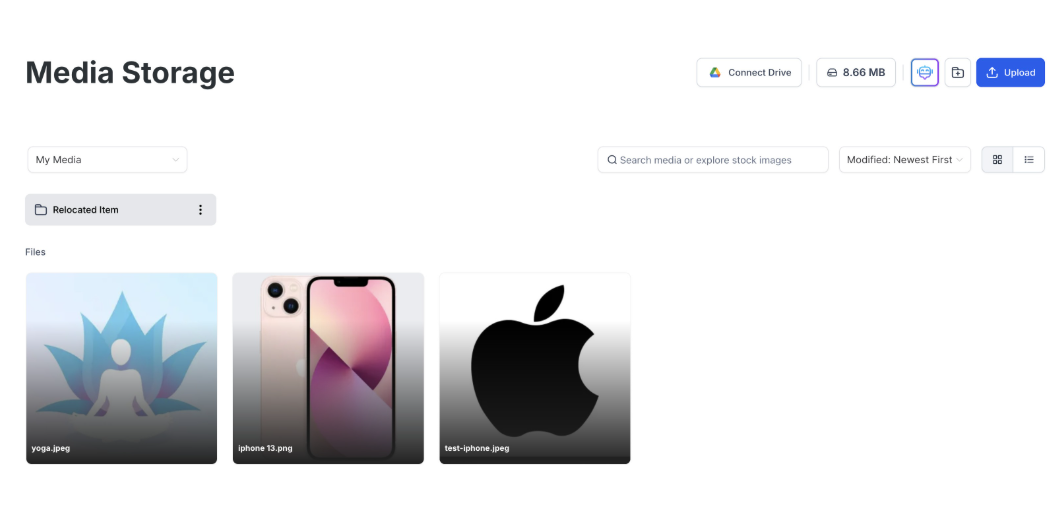Select the iphone 13.png thumbnail
Image resolution: width=1064 pixels, height=505 pixels.
click(x=328, y=369)
